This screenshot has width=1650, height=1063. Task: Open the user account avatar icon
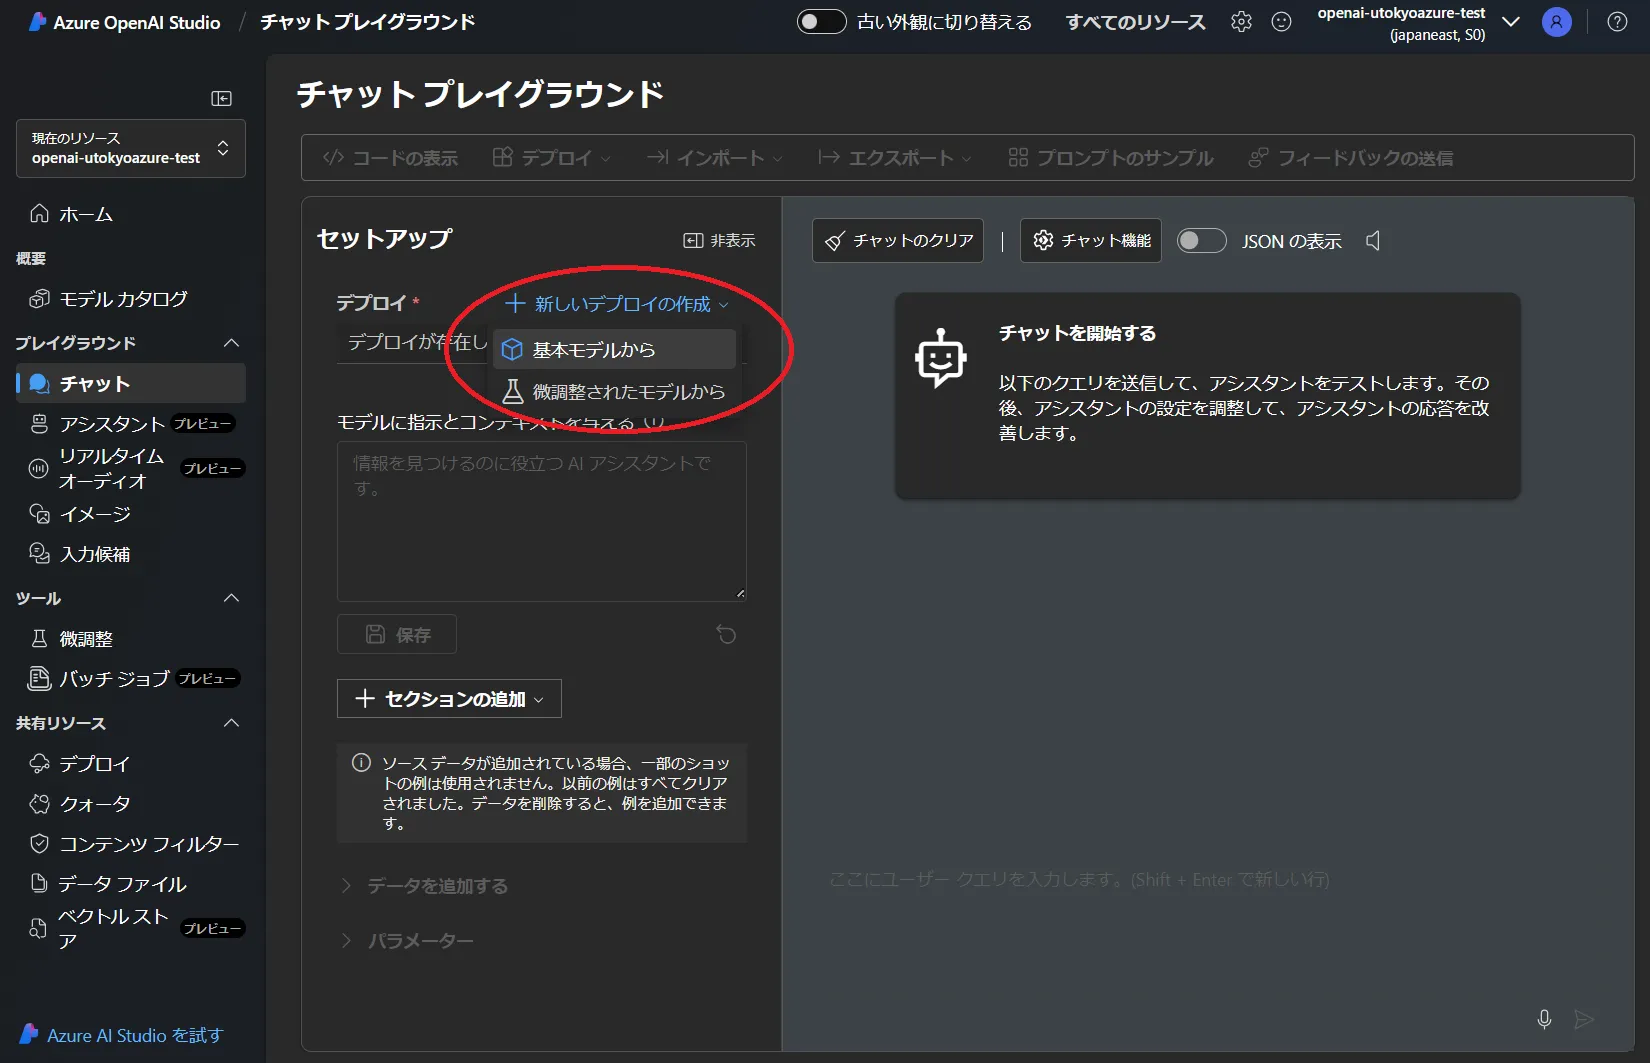pyautogui.click(x=1556, y=22)
